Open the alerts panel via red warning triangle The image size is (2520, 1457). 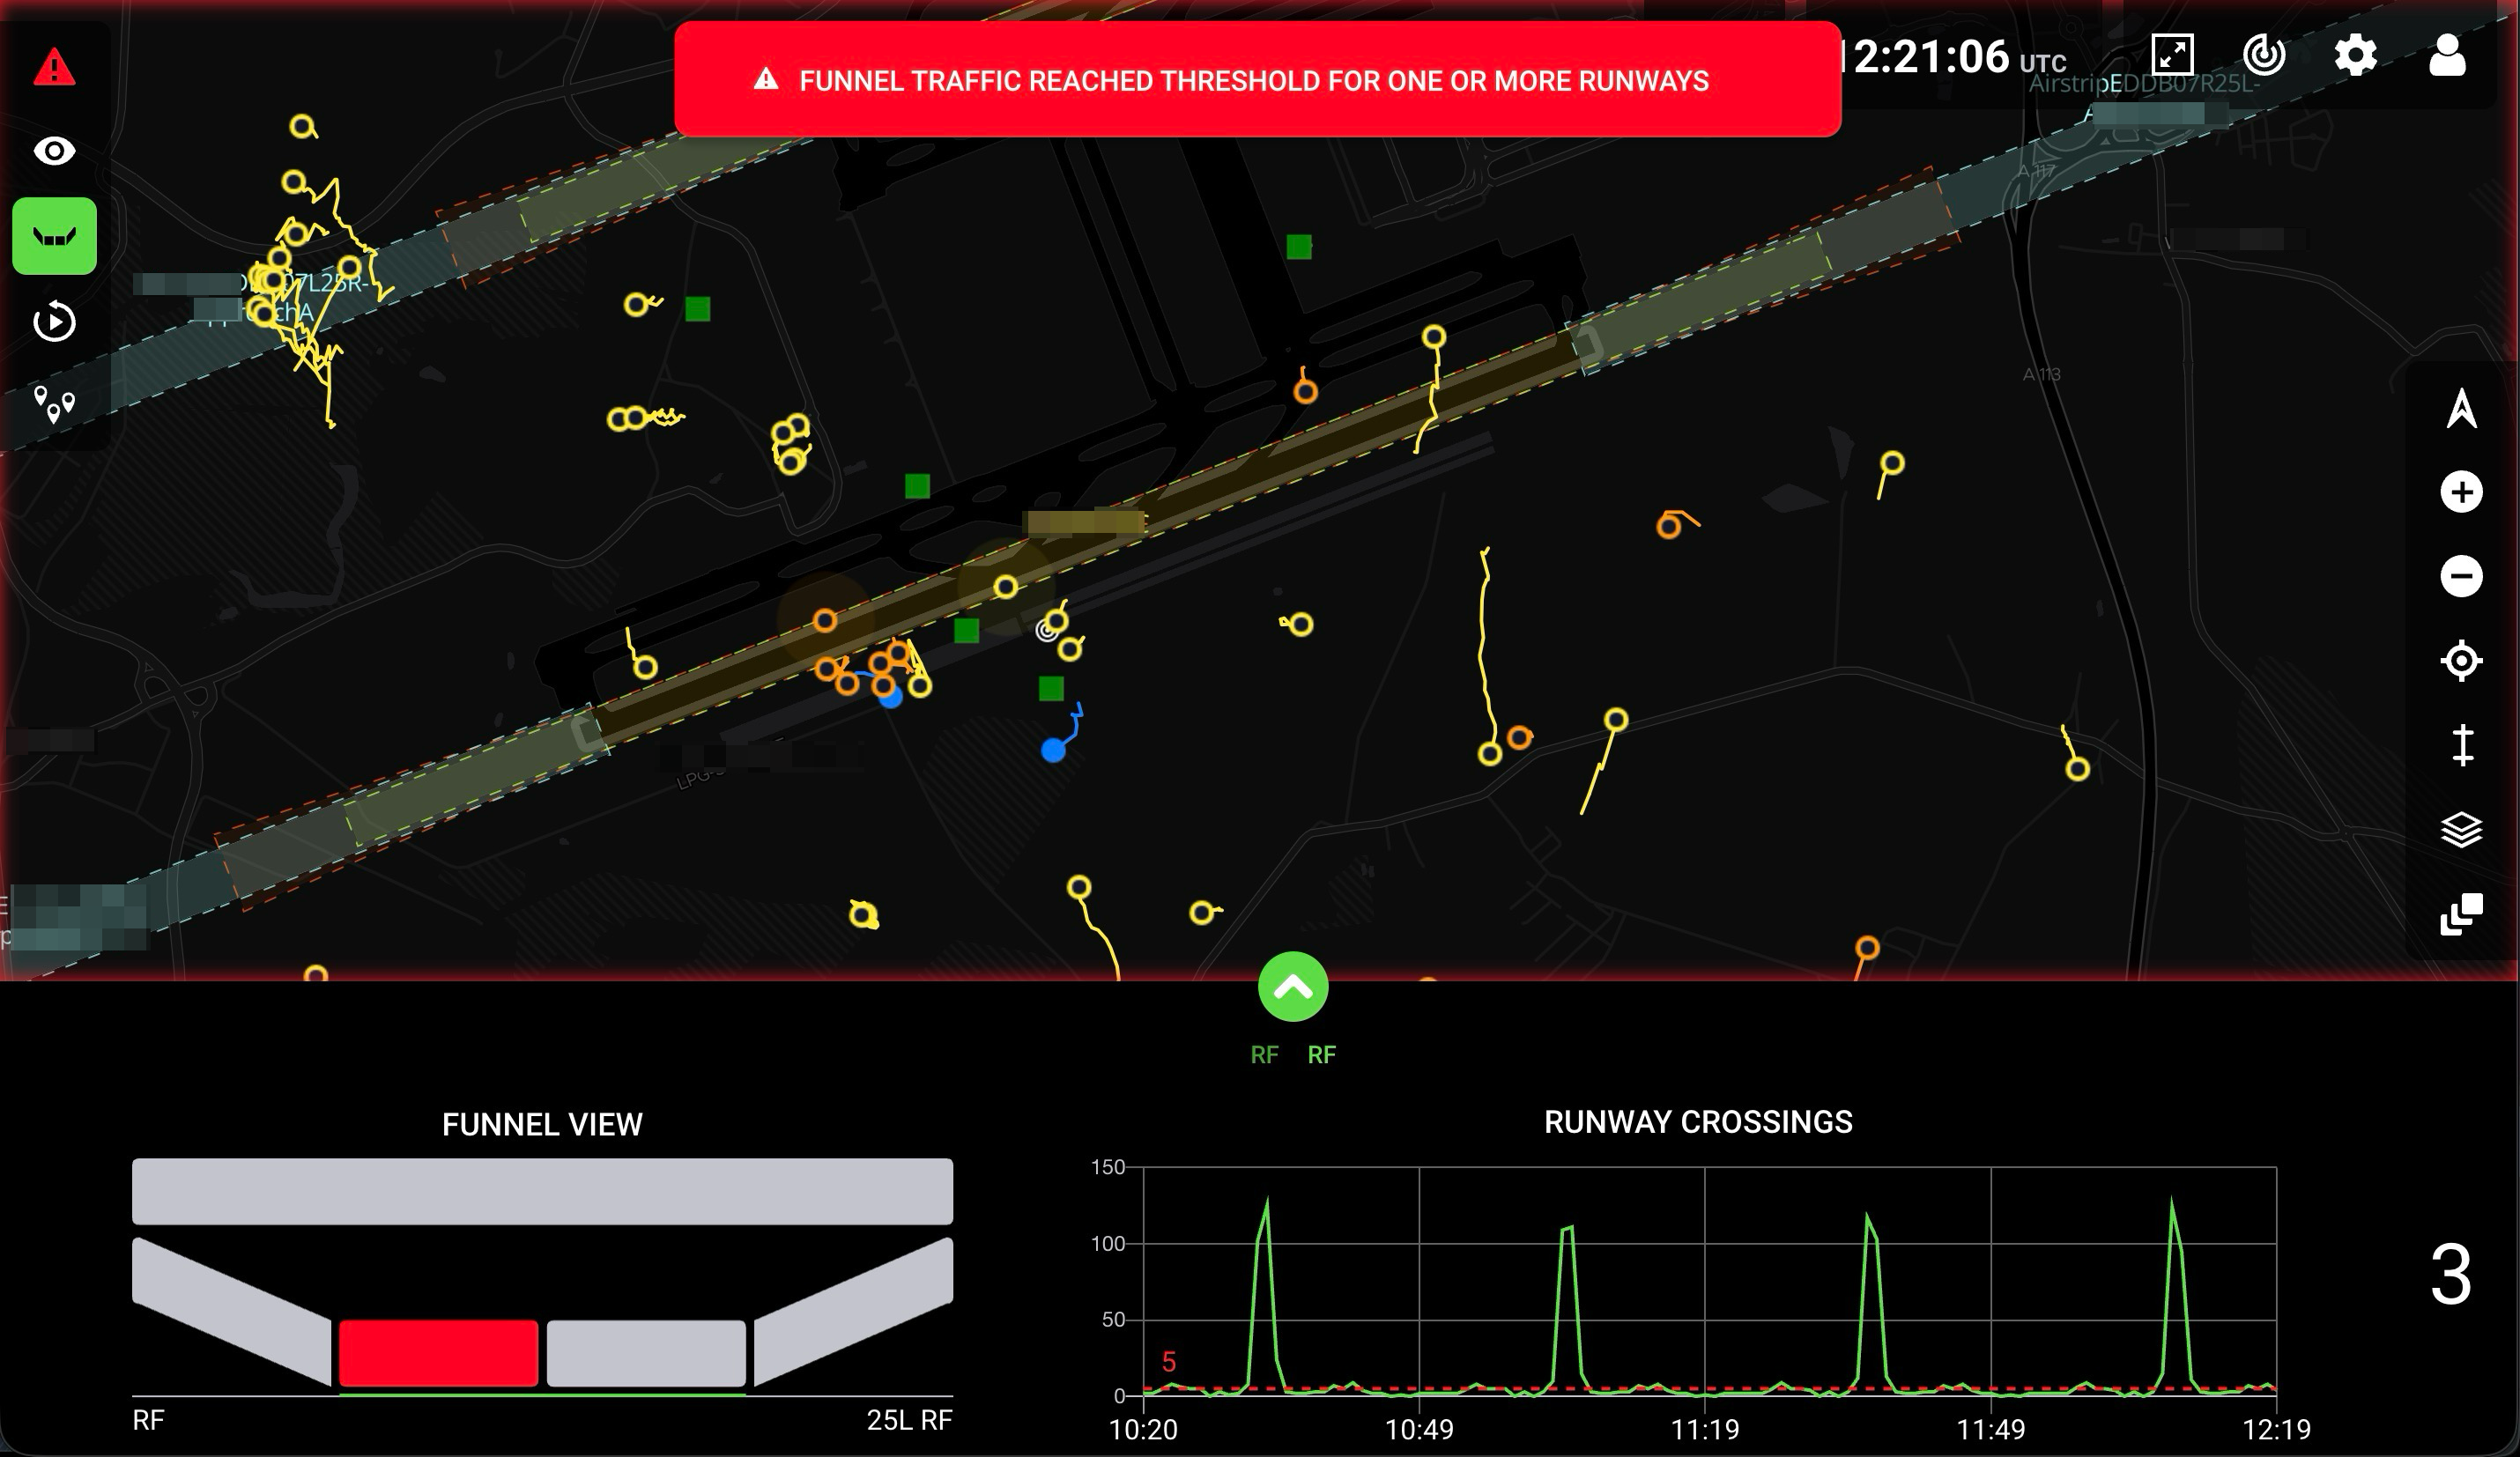pyautogui.click(x=55, y=67)
